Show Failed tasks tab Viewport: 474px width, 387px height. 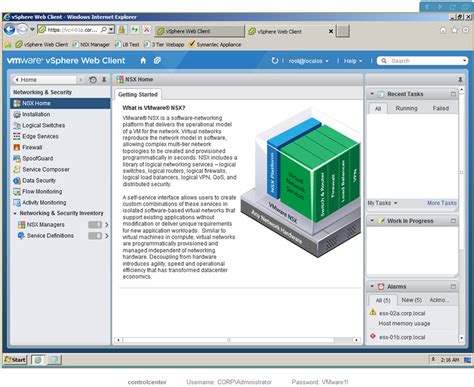pyautogui.click(x=440, y=108)
